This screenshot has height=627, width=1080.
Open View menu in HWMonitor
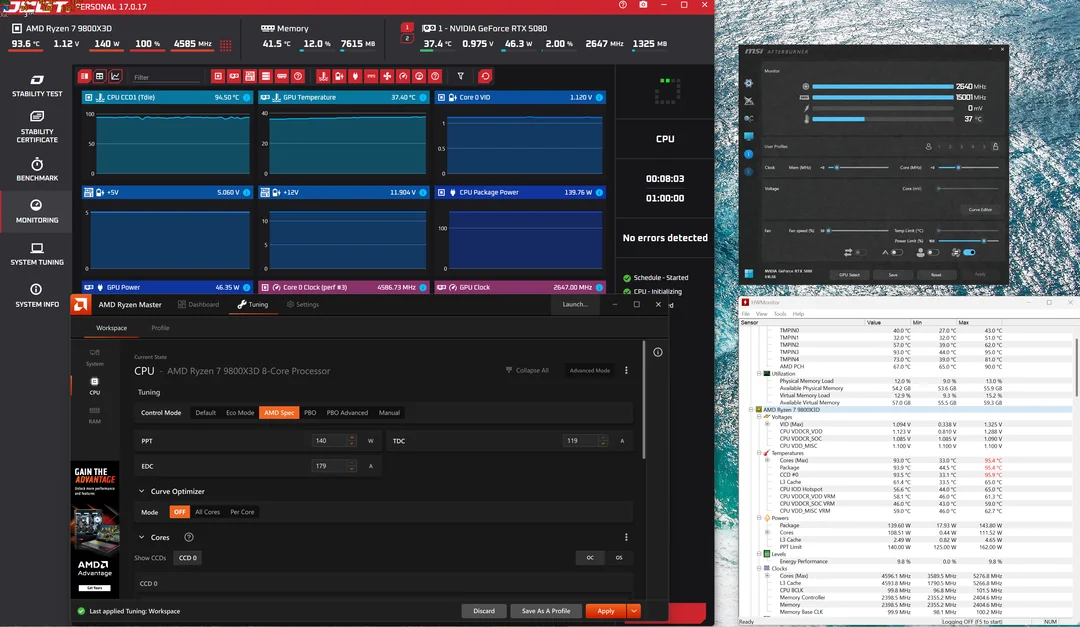point(761,314)
